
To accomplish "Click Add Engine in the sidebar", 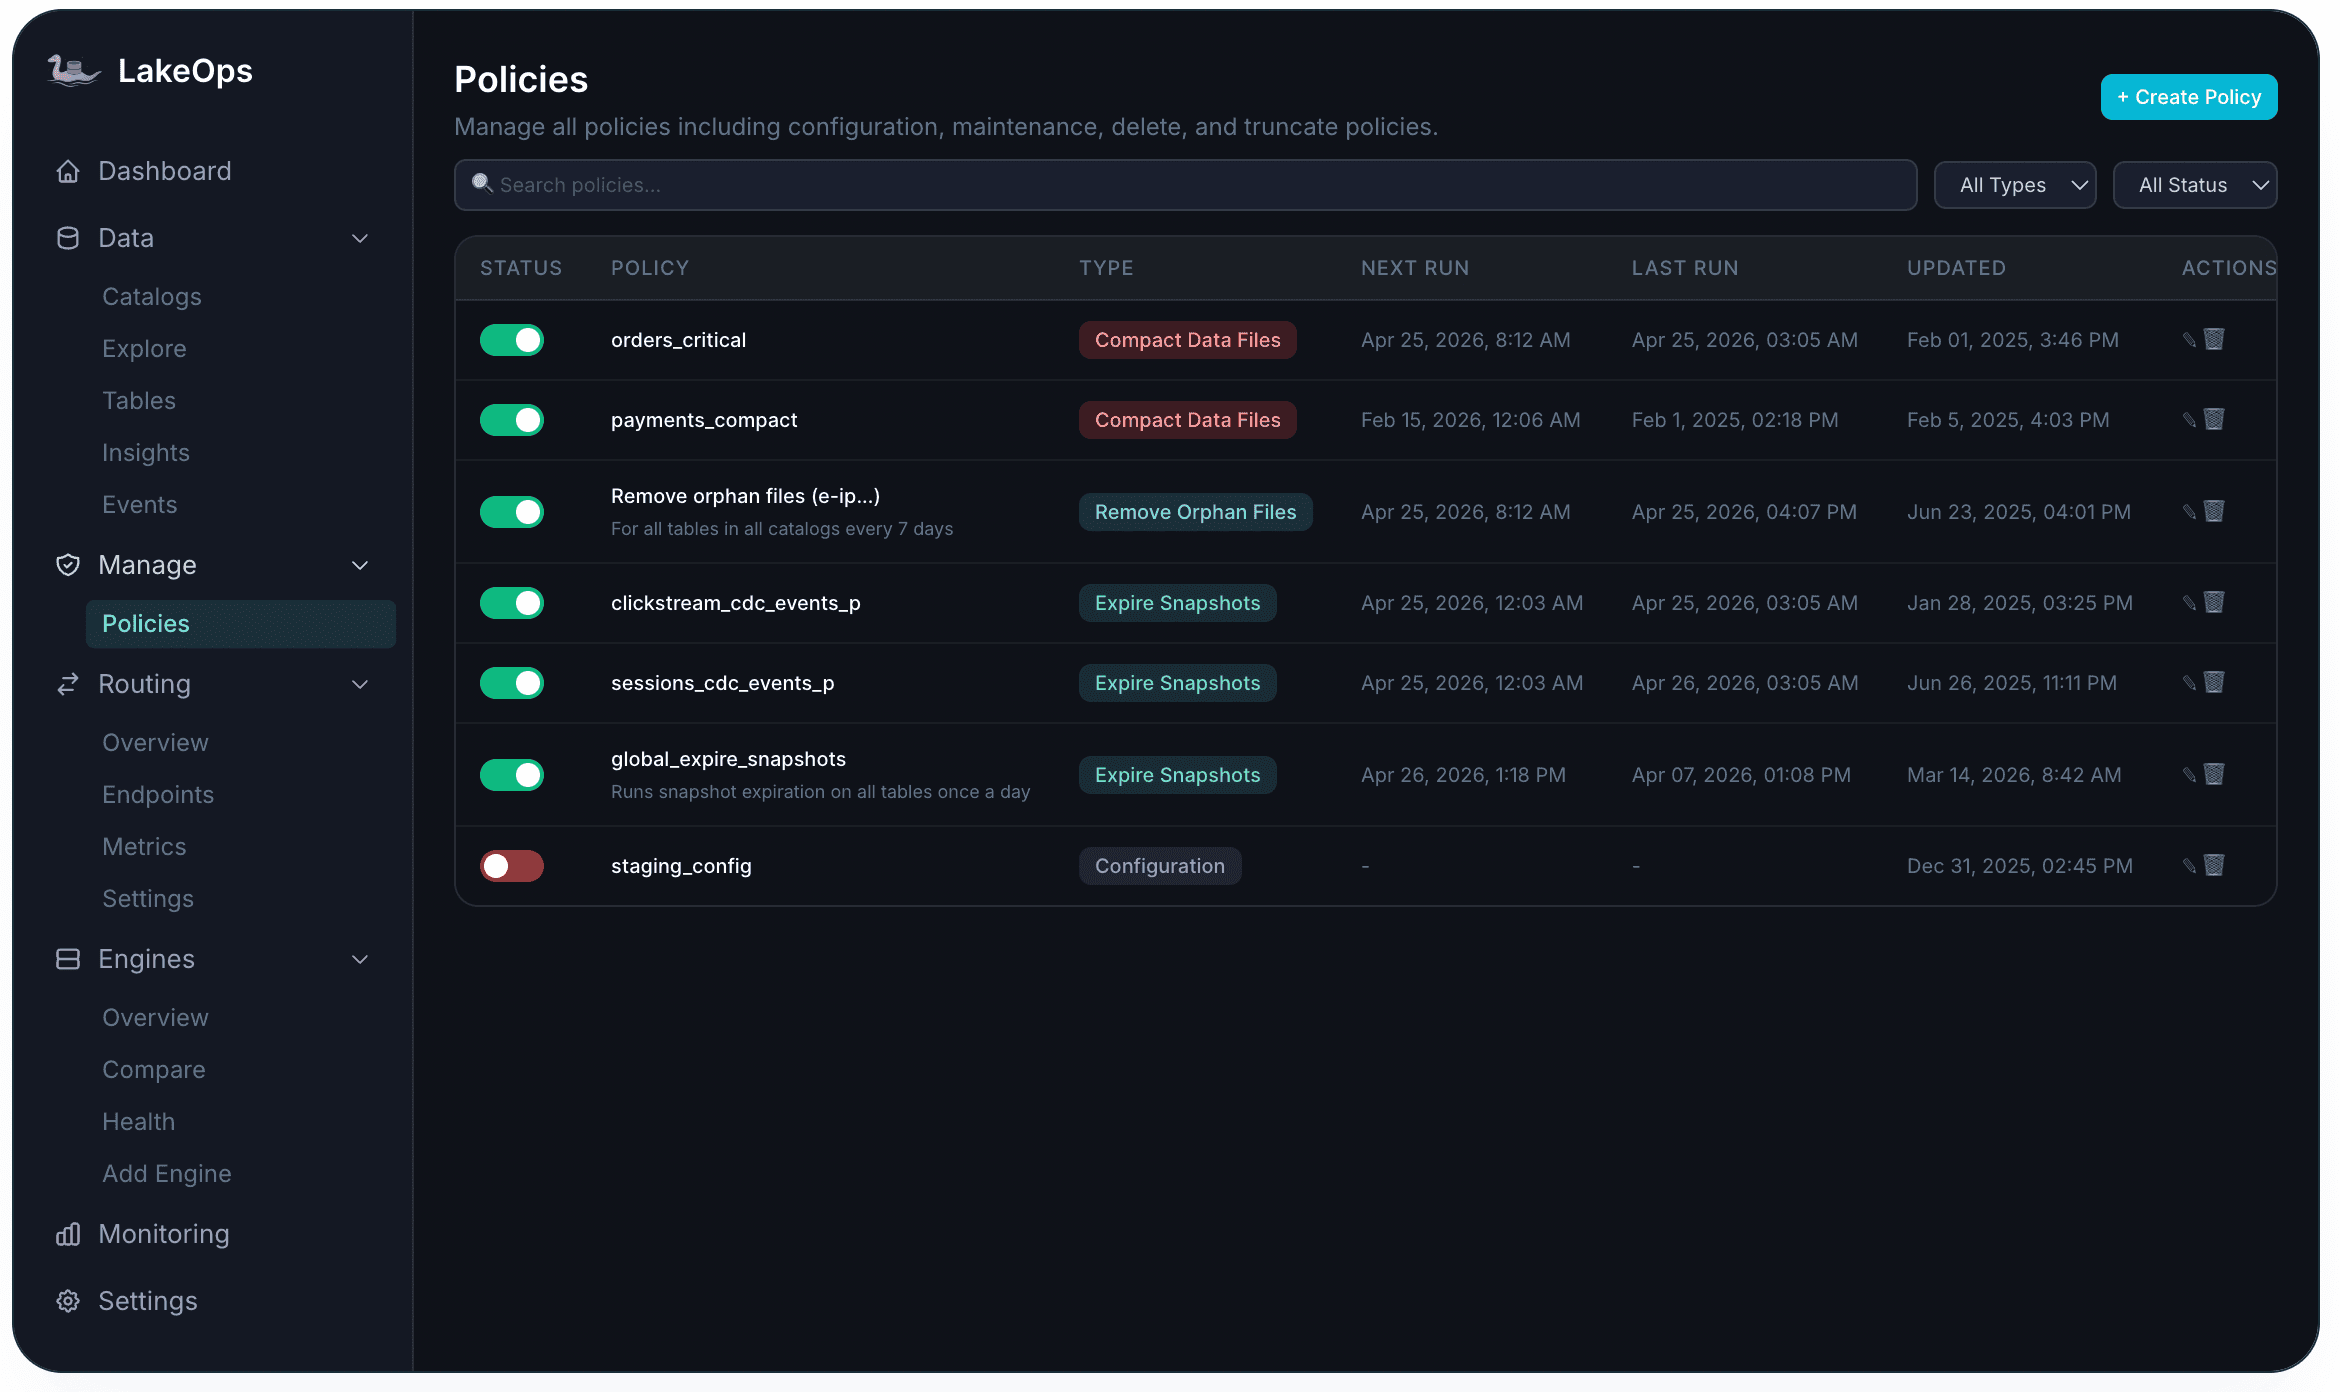I will click(x=167, y=1174).
